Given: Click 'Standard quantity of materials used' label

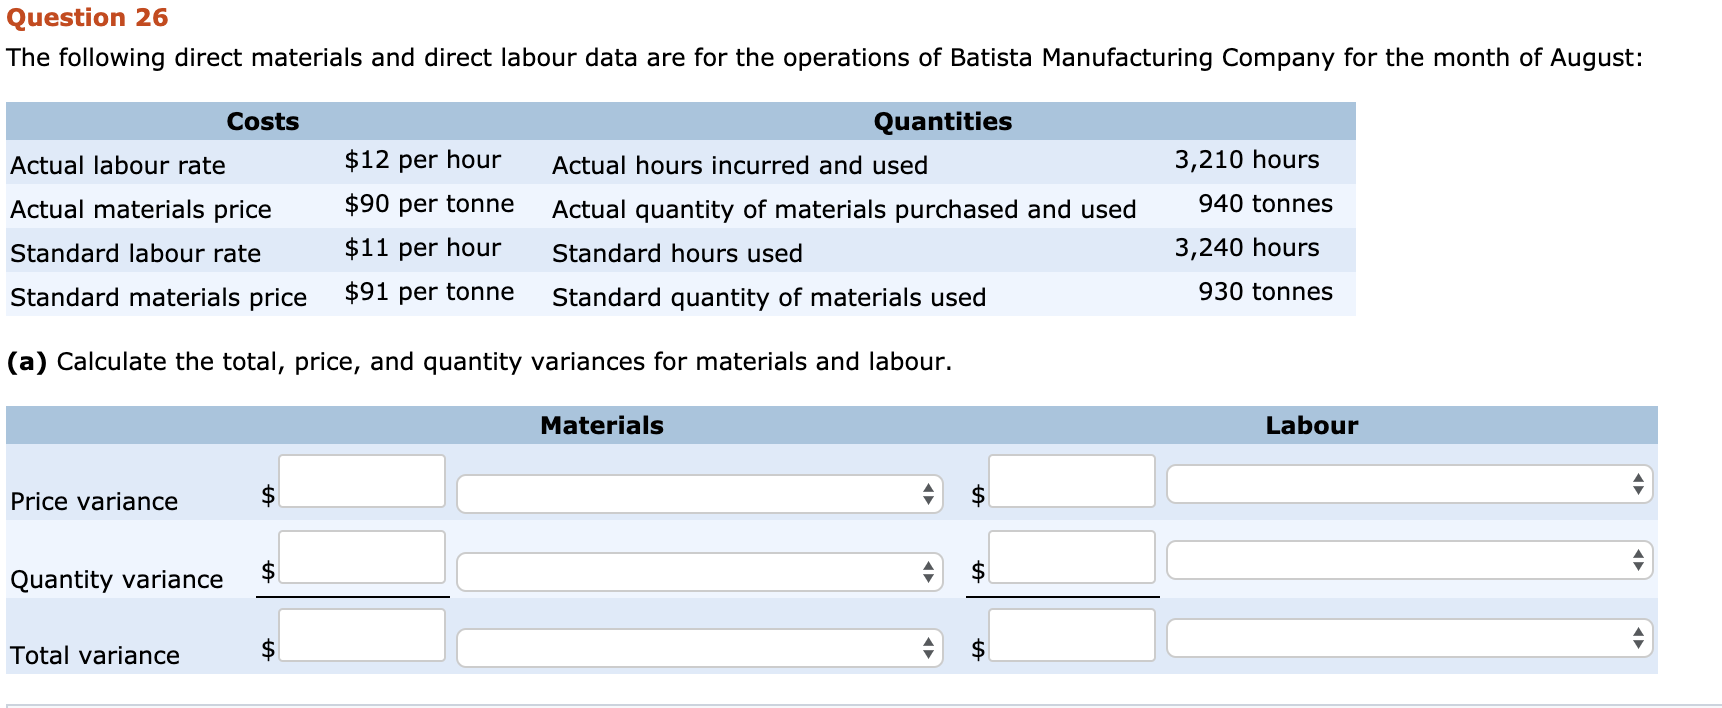Looking at the screenshot, I should click(x=769, y=297).
